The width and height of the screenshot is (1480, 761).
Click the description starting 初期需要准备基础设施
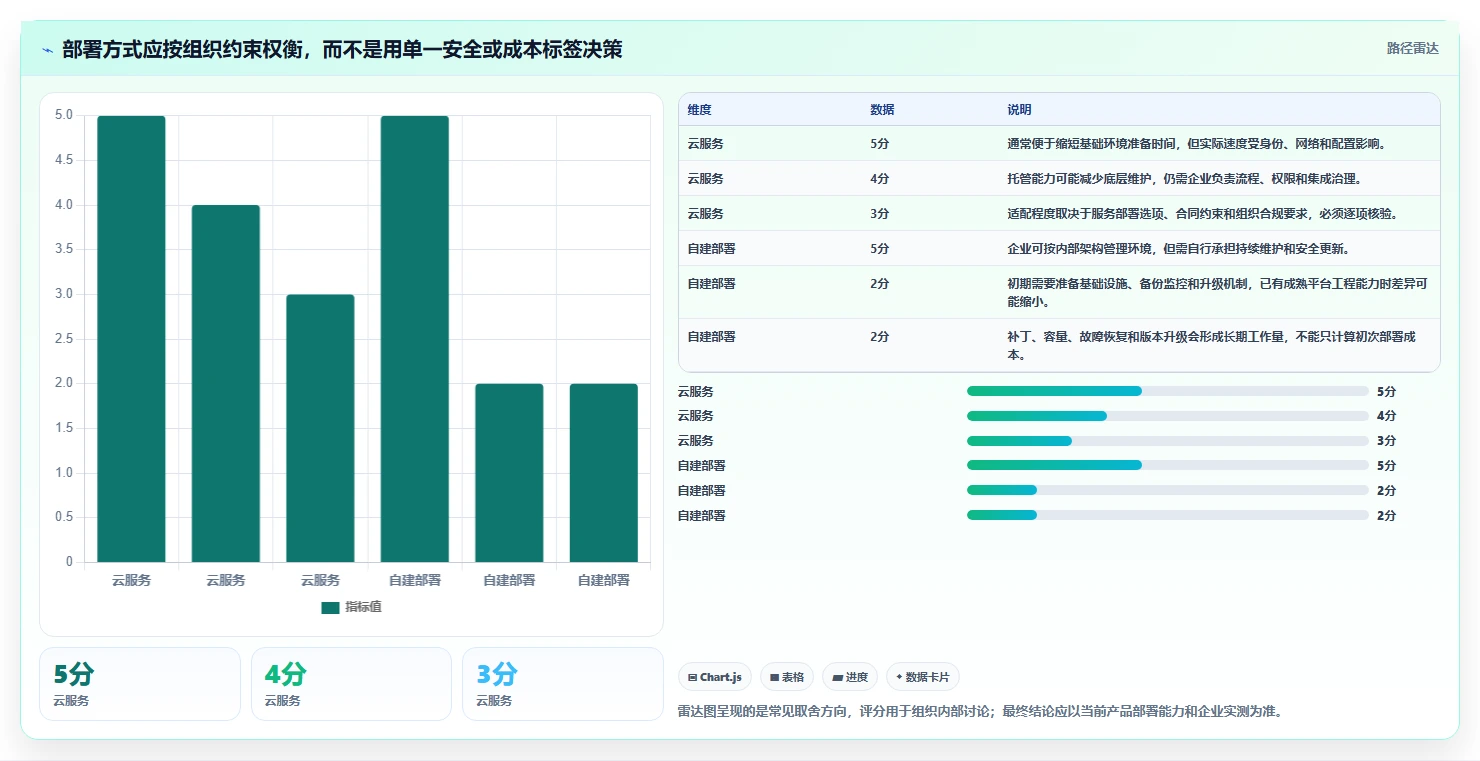point(1216,292)
